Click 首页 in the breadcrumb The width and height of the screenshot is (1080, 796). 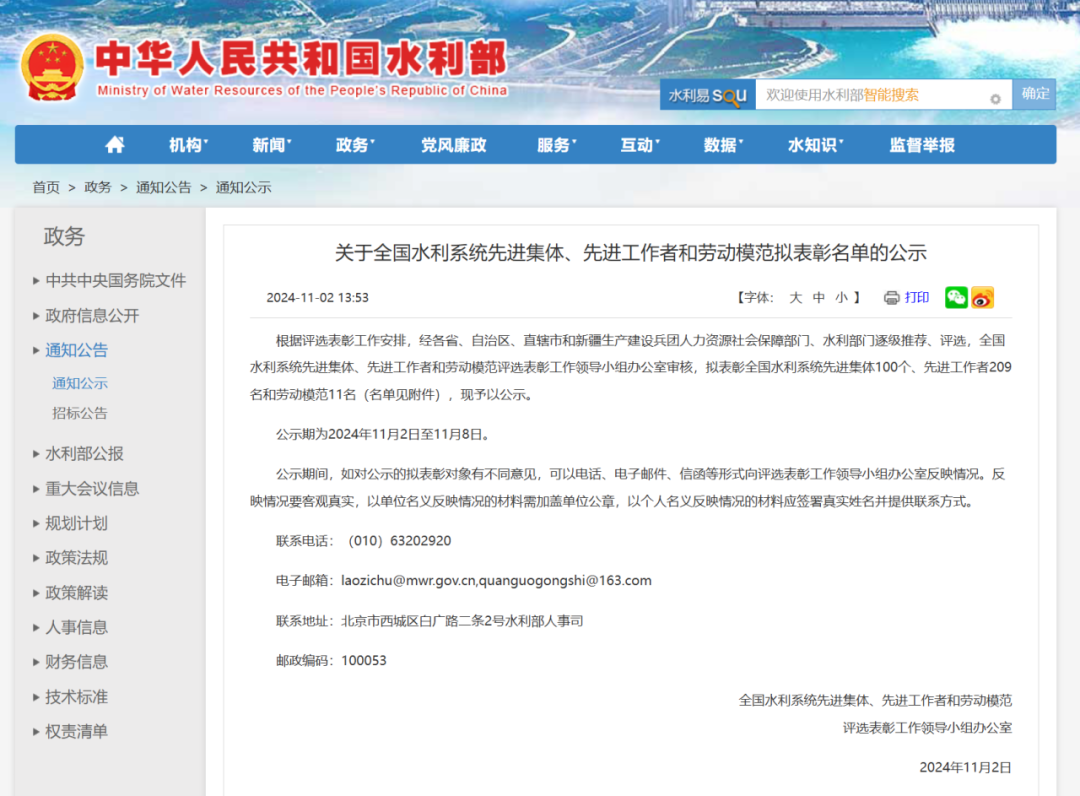[46, 187]
